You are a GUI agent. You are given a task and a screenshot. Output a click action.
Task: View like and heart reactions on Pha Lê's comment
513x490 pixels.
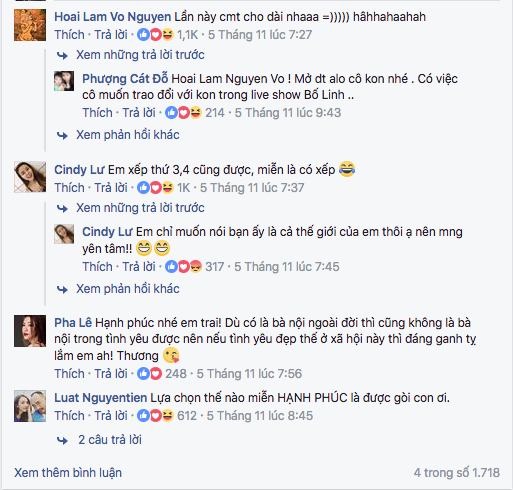click(x=150, y=374)
